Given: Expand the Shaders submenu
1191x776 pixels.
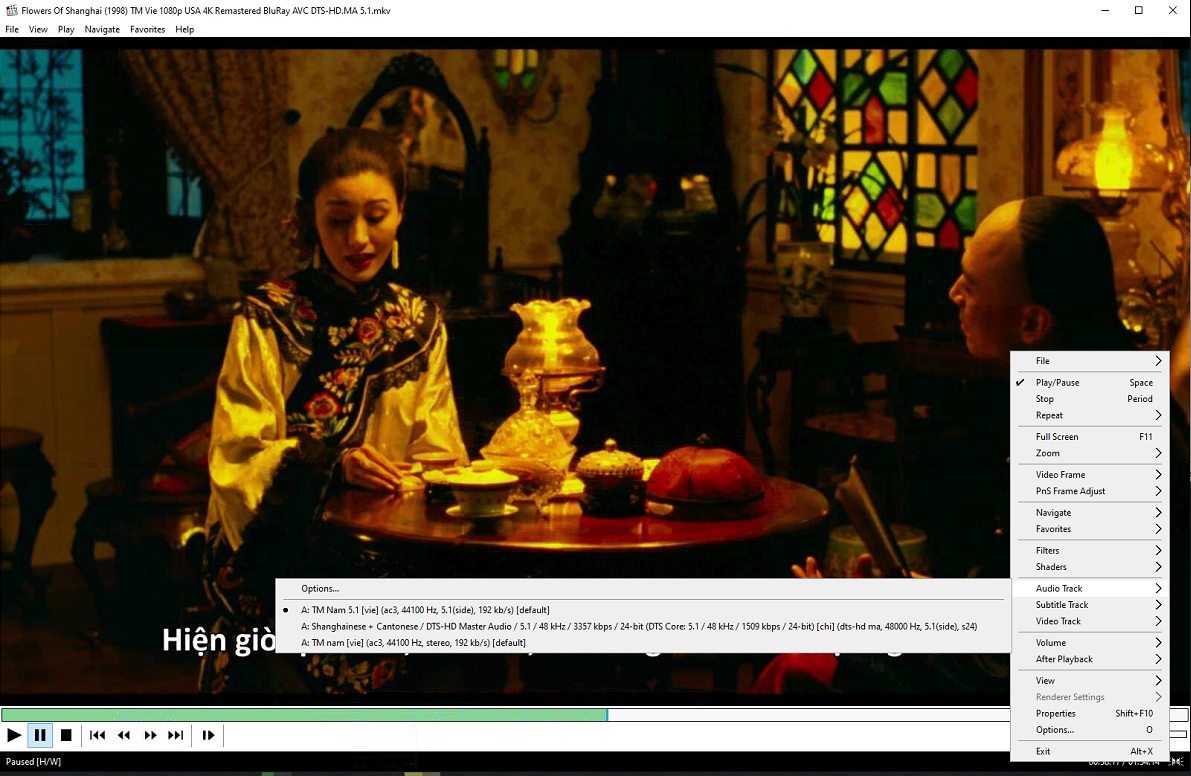Looking at the screenshot, I should point(1090,567).
